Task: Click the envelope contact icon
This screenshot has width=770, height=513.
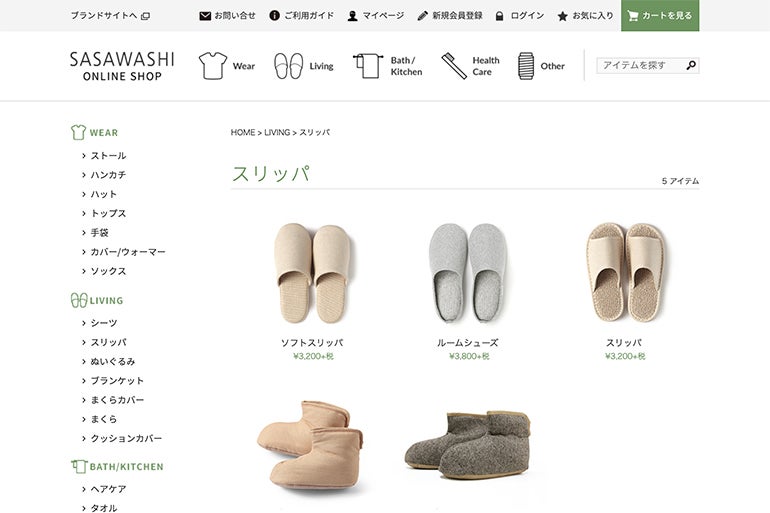Action: point(205,16)
